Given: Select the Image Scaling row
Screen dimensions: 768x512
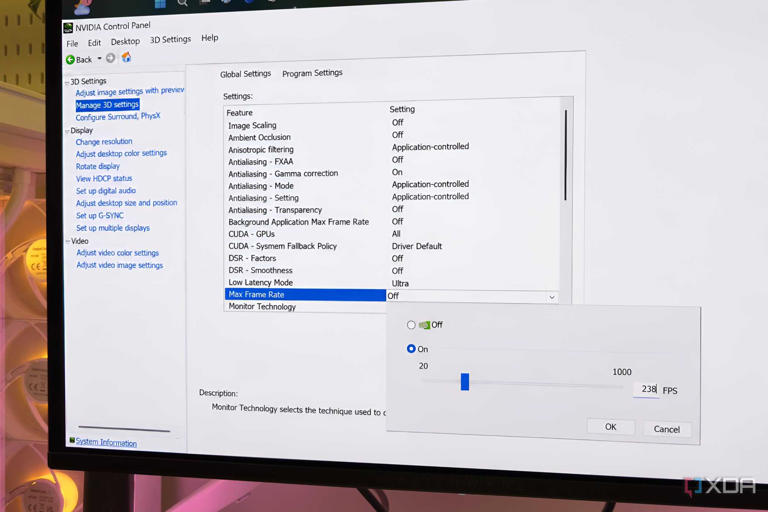Looking at the screenshot, I should click(390, 124).
